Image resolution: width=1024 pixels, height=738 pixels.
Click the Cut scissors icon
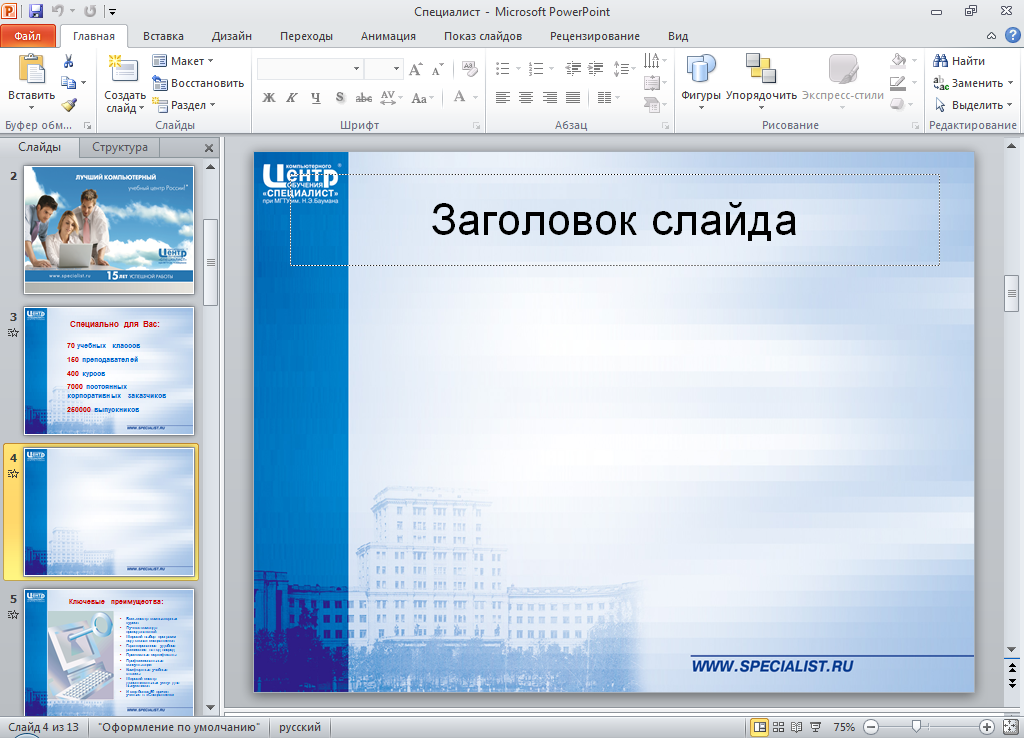tap(68, 61)
